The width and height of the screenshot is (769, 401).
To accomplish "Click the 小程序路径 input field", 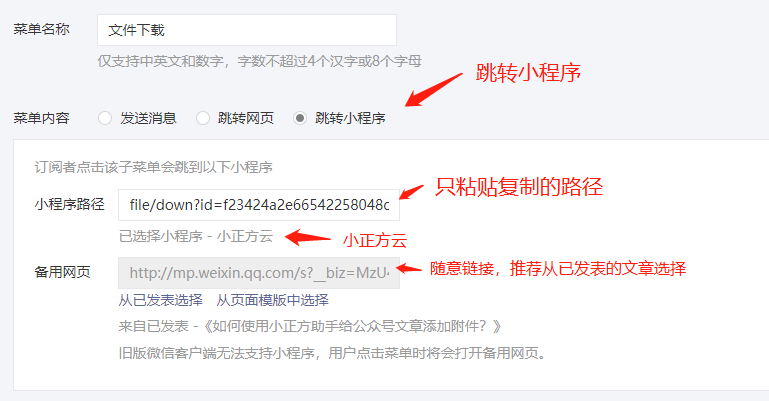I will [x=259, y=205].
